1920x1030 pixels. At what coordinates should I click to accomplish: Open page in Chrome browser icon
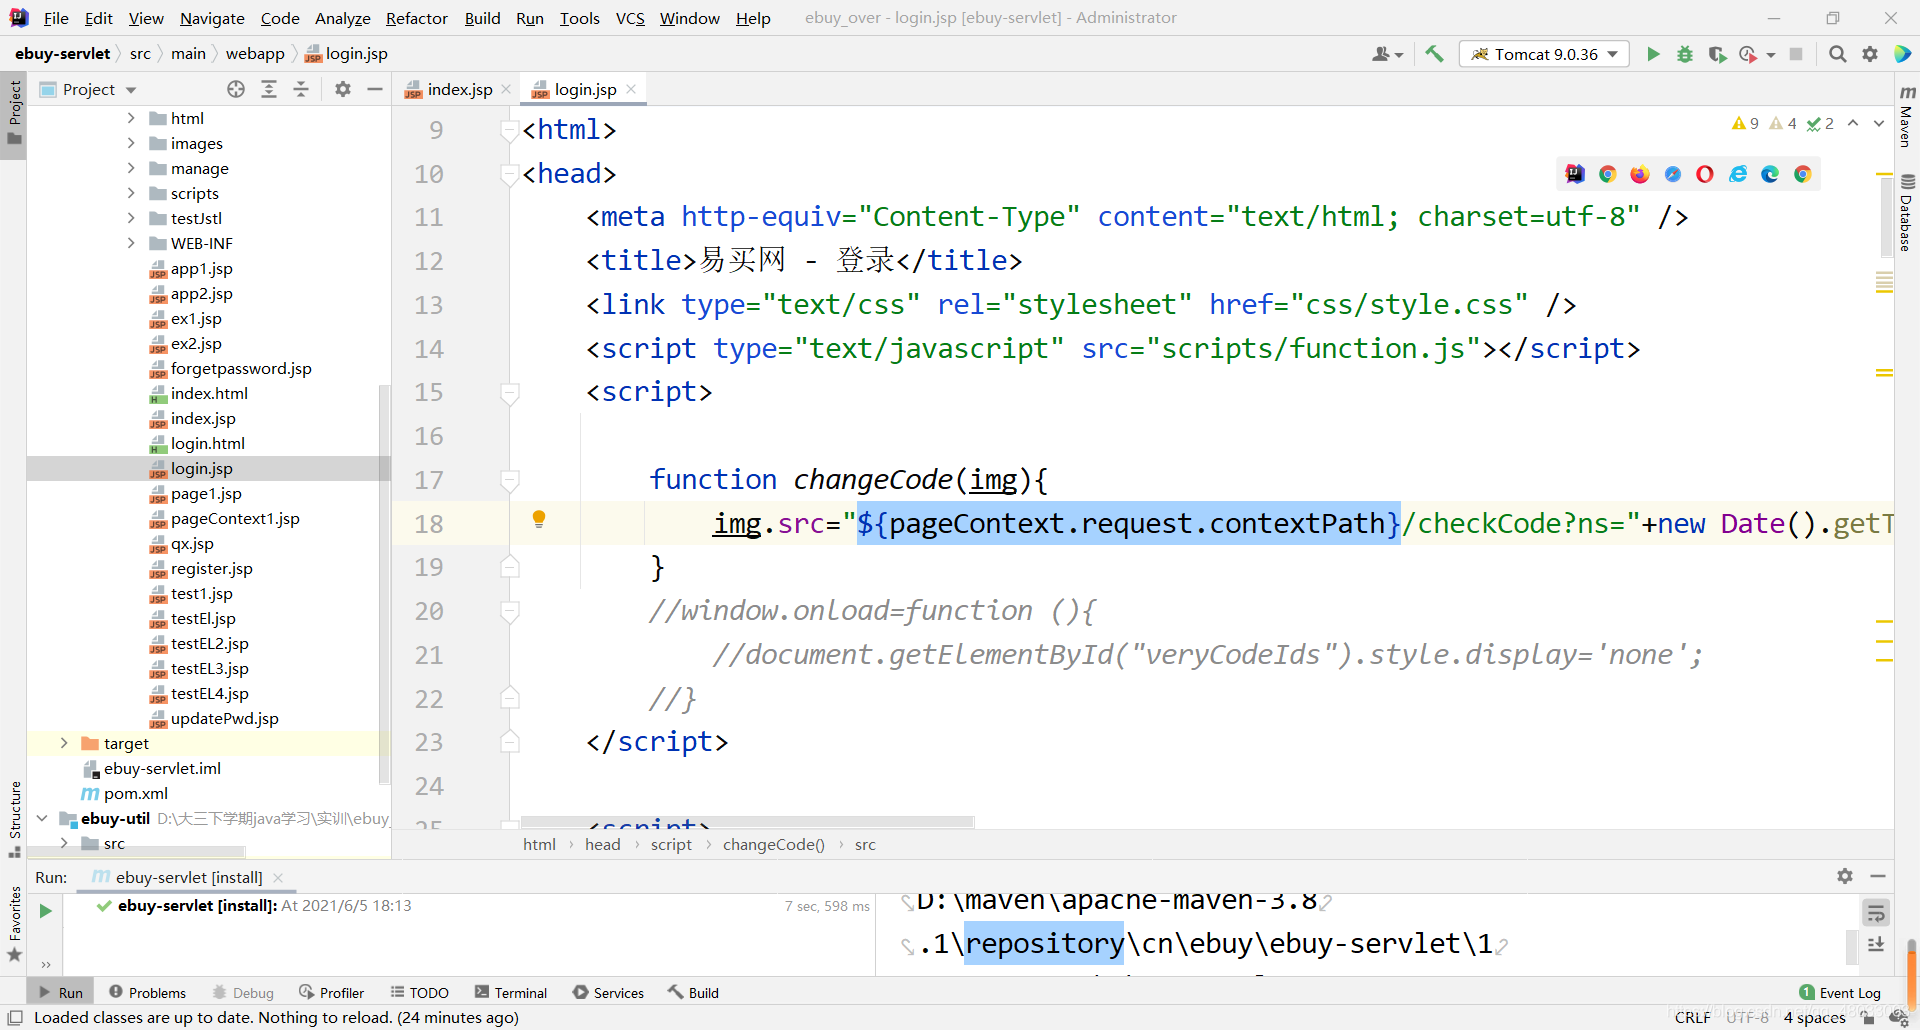point(1607,174)
